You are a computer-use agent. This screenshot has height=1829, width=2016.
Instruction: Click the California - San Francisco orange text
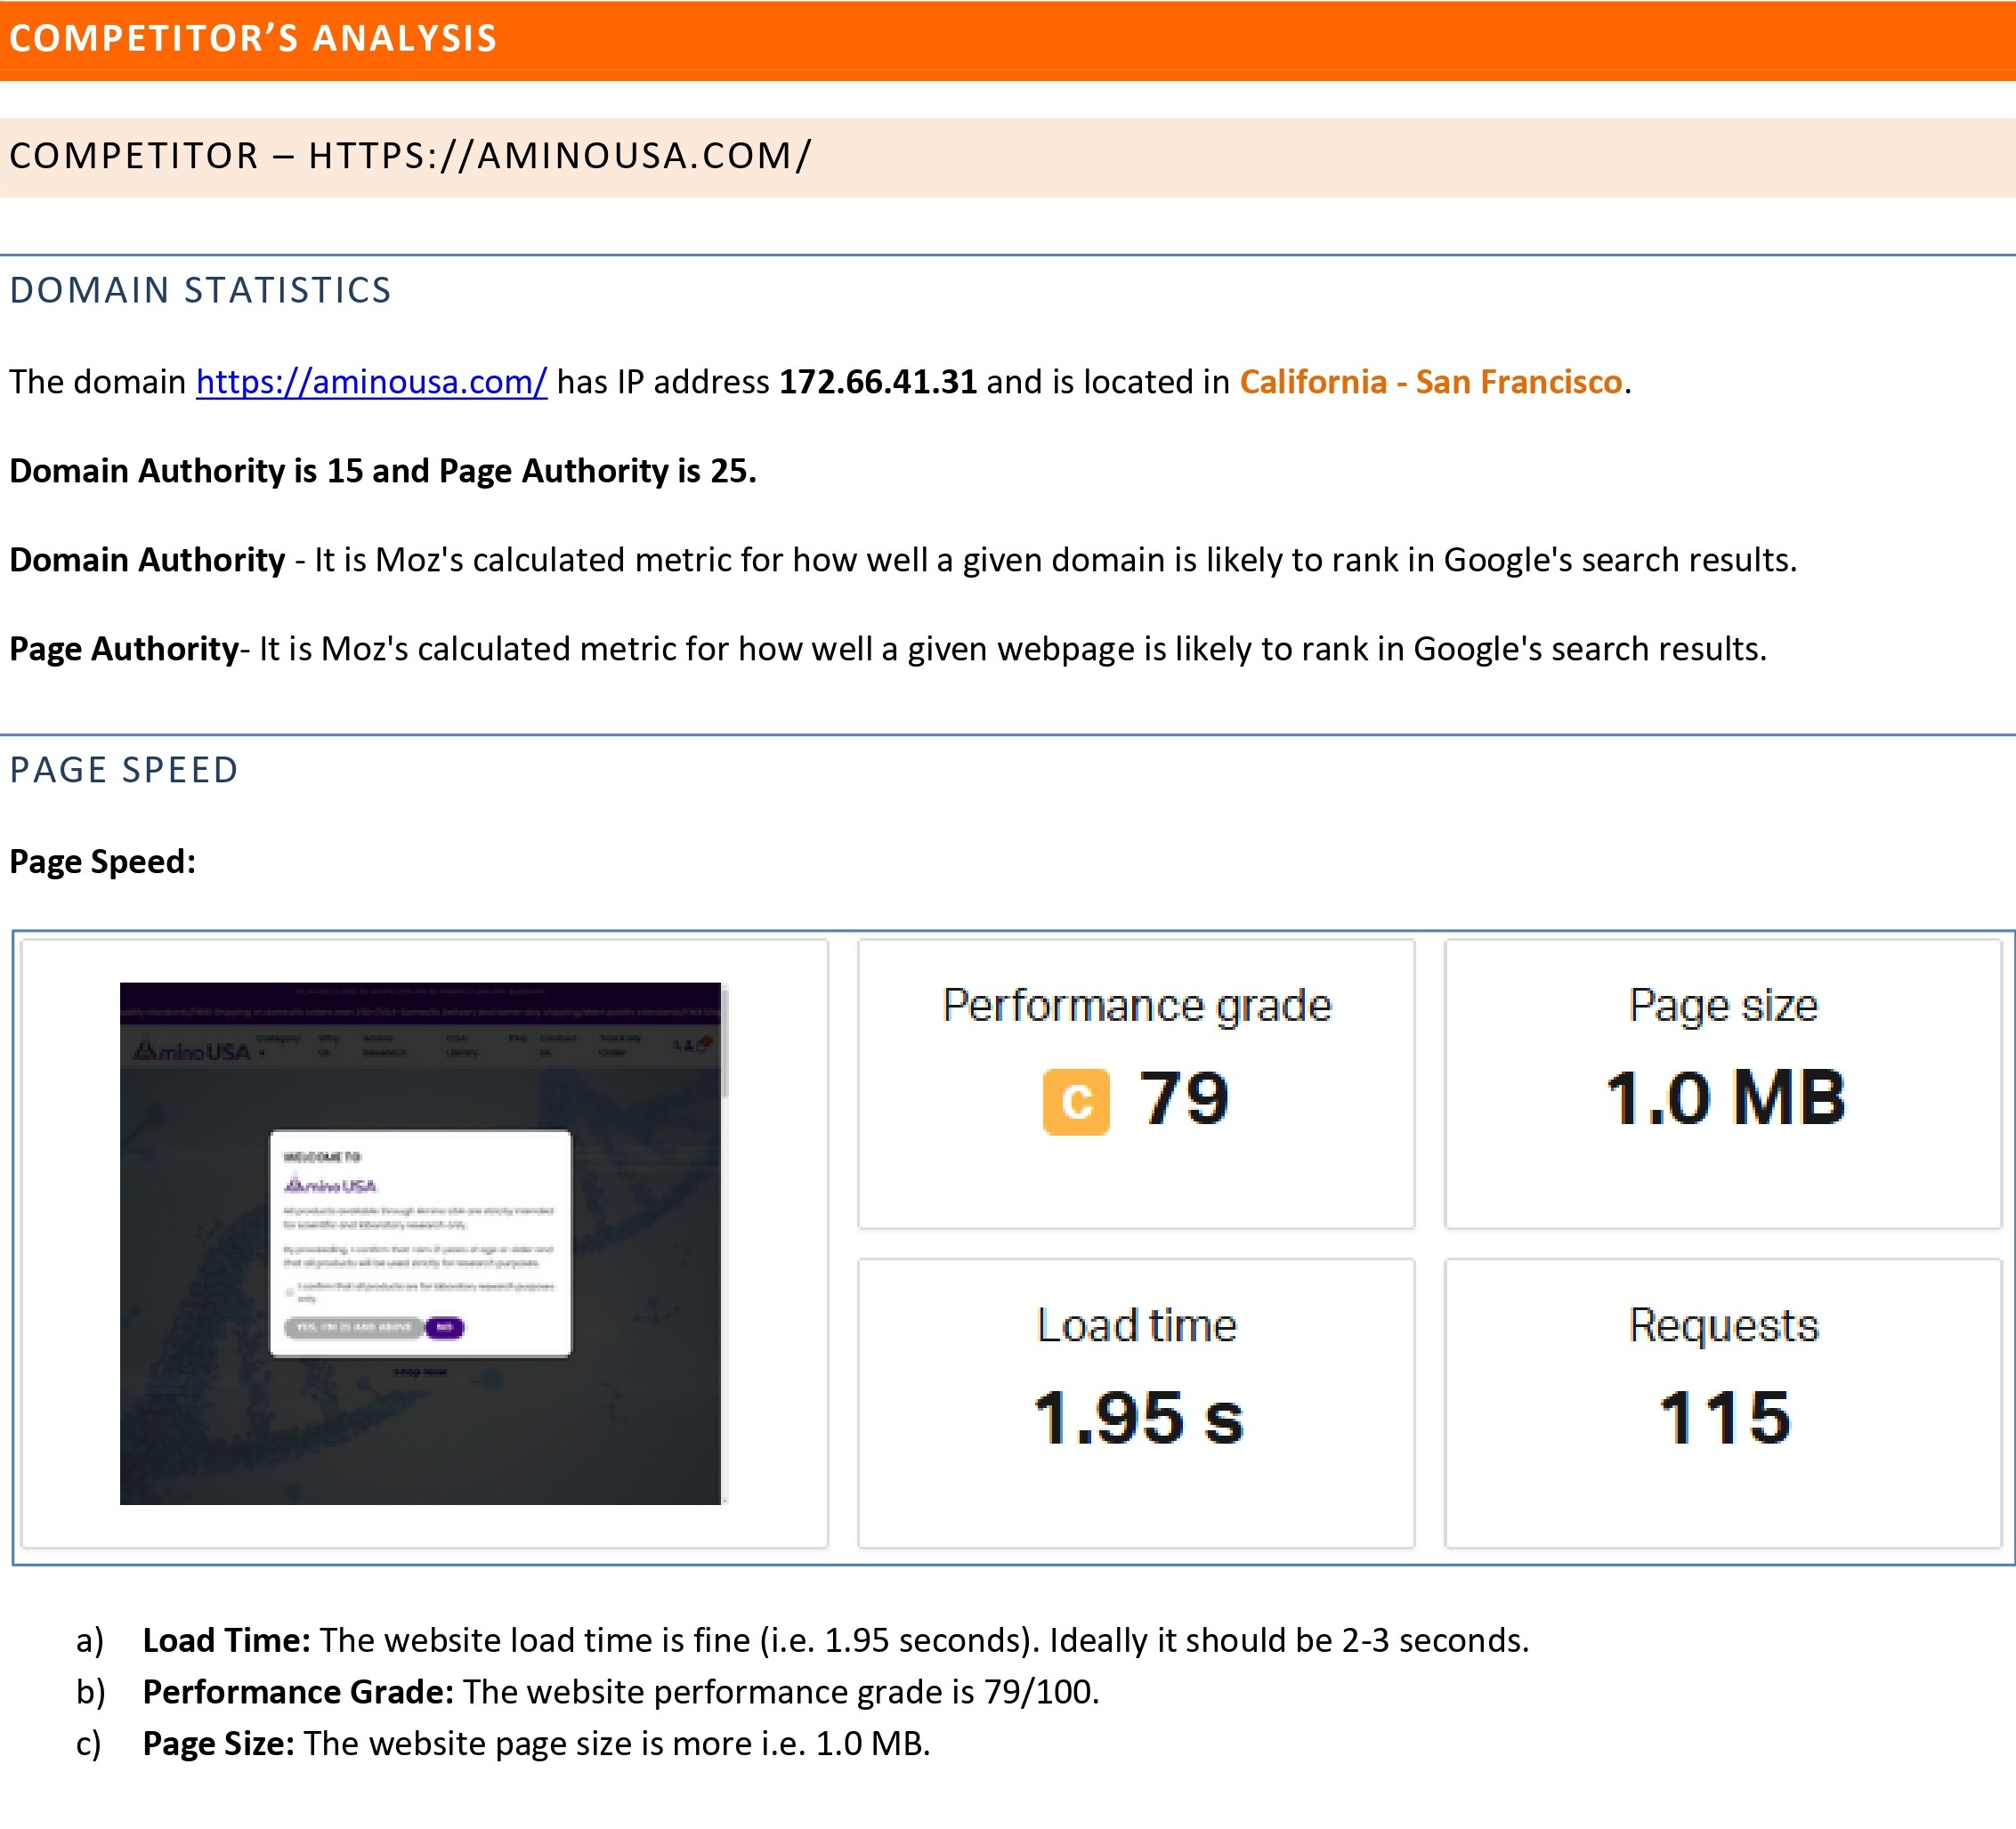[x=1430, y=382]
